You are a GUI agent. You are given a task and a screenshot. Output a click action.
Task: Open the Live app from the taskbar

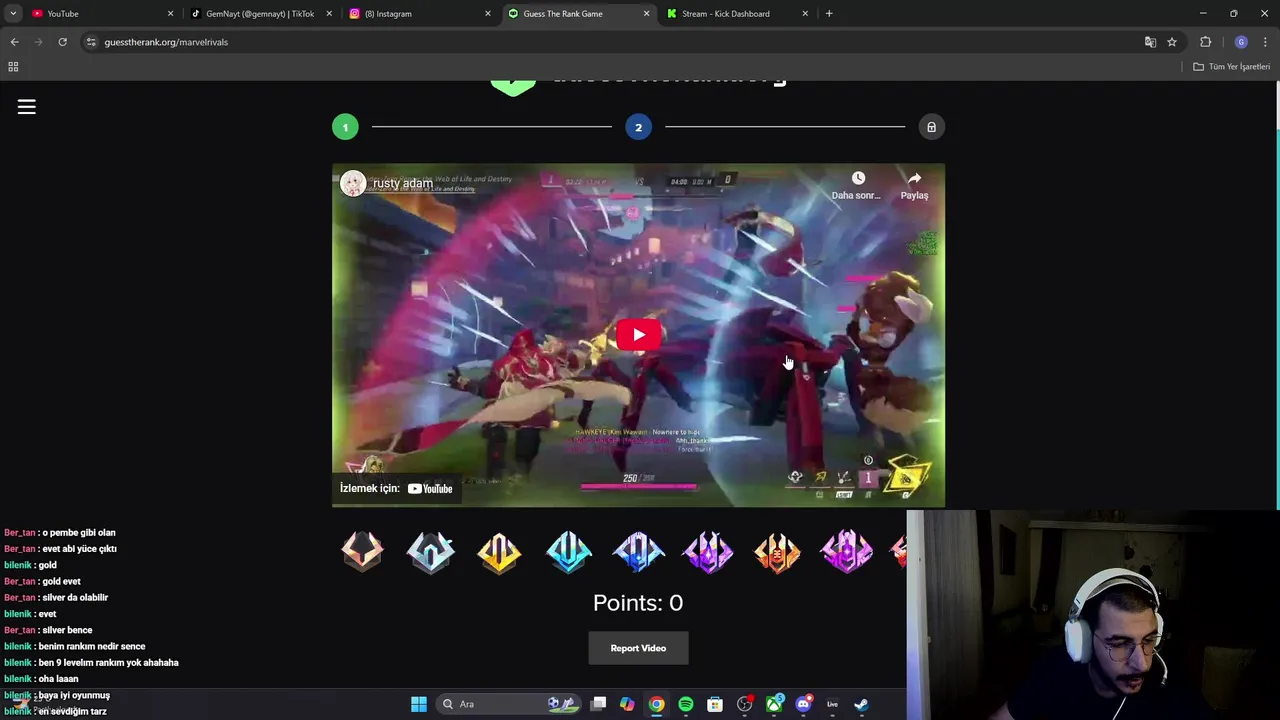tap(832, 704)
